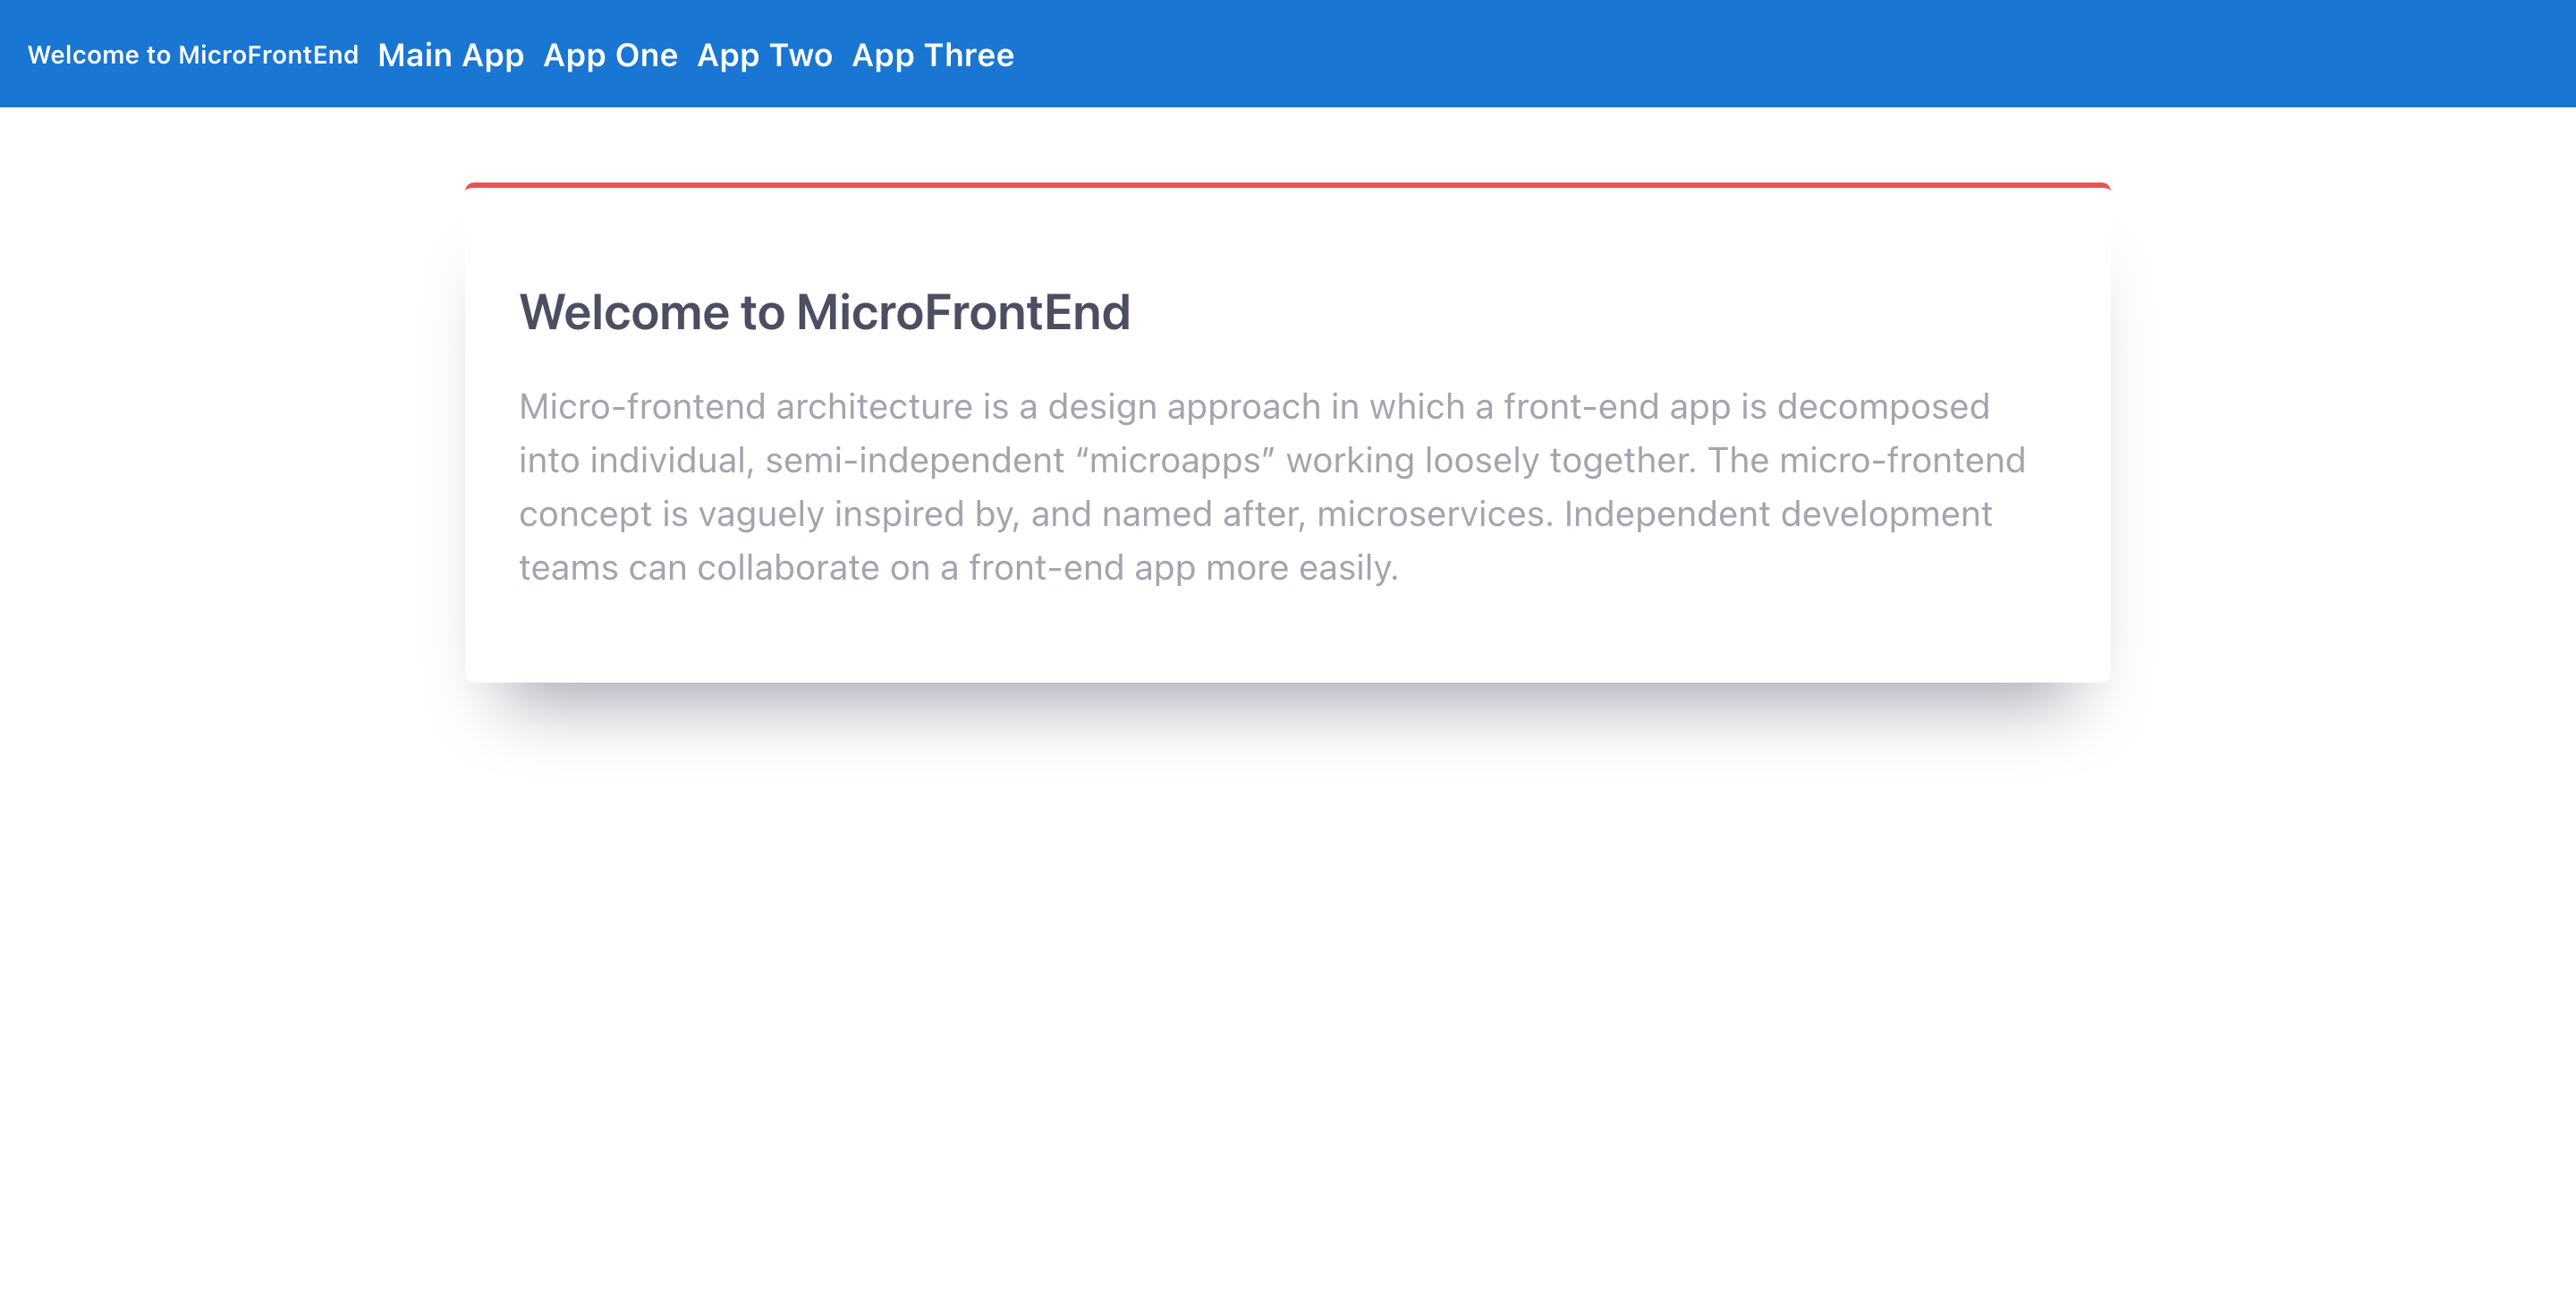2576x1290 pixels.
Task: Go to App Two from navbar
Action: coord(764,55)
